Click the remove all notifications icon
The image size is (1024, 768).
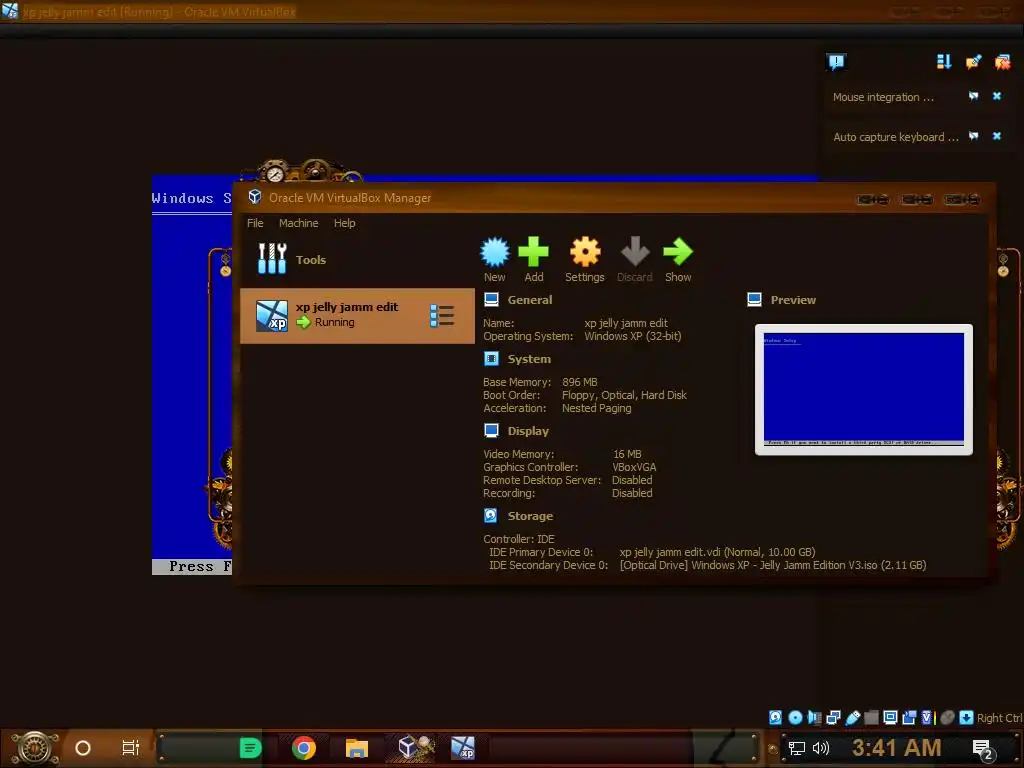[x=1002, y=61]
